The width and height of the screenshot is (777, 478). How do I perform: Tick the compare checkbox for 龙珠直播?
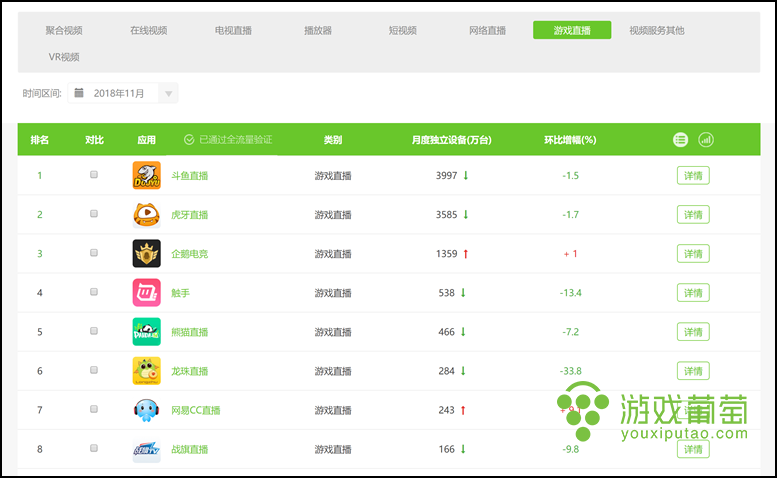pos(94,370)
